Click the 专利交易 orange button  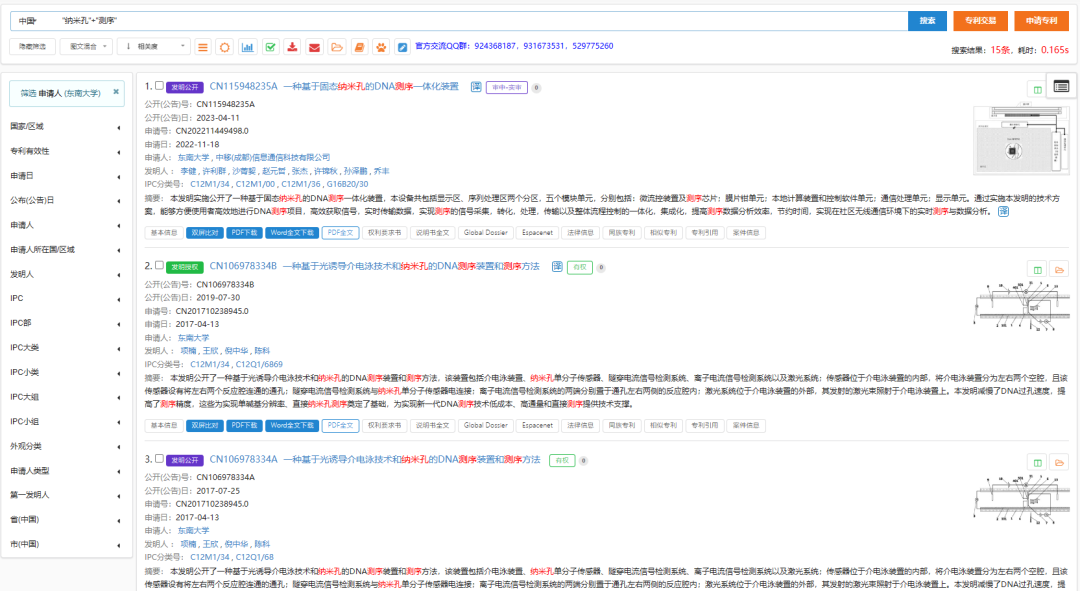(x=980, y=21)
